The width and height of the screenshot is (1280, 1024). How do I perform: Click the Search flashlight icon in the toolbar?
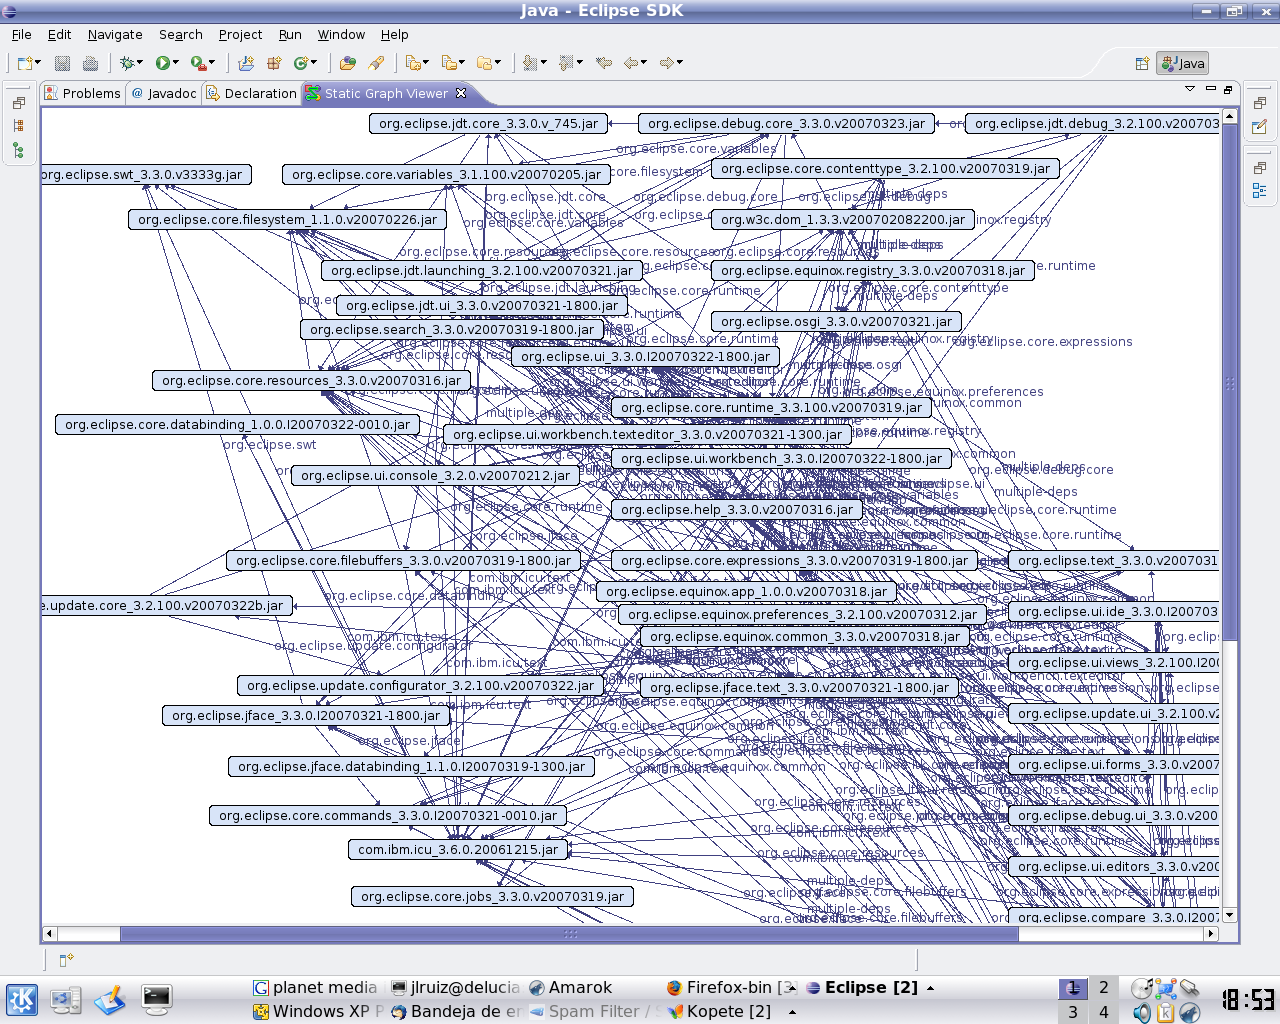pos(376,63)
